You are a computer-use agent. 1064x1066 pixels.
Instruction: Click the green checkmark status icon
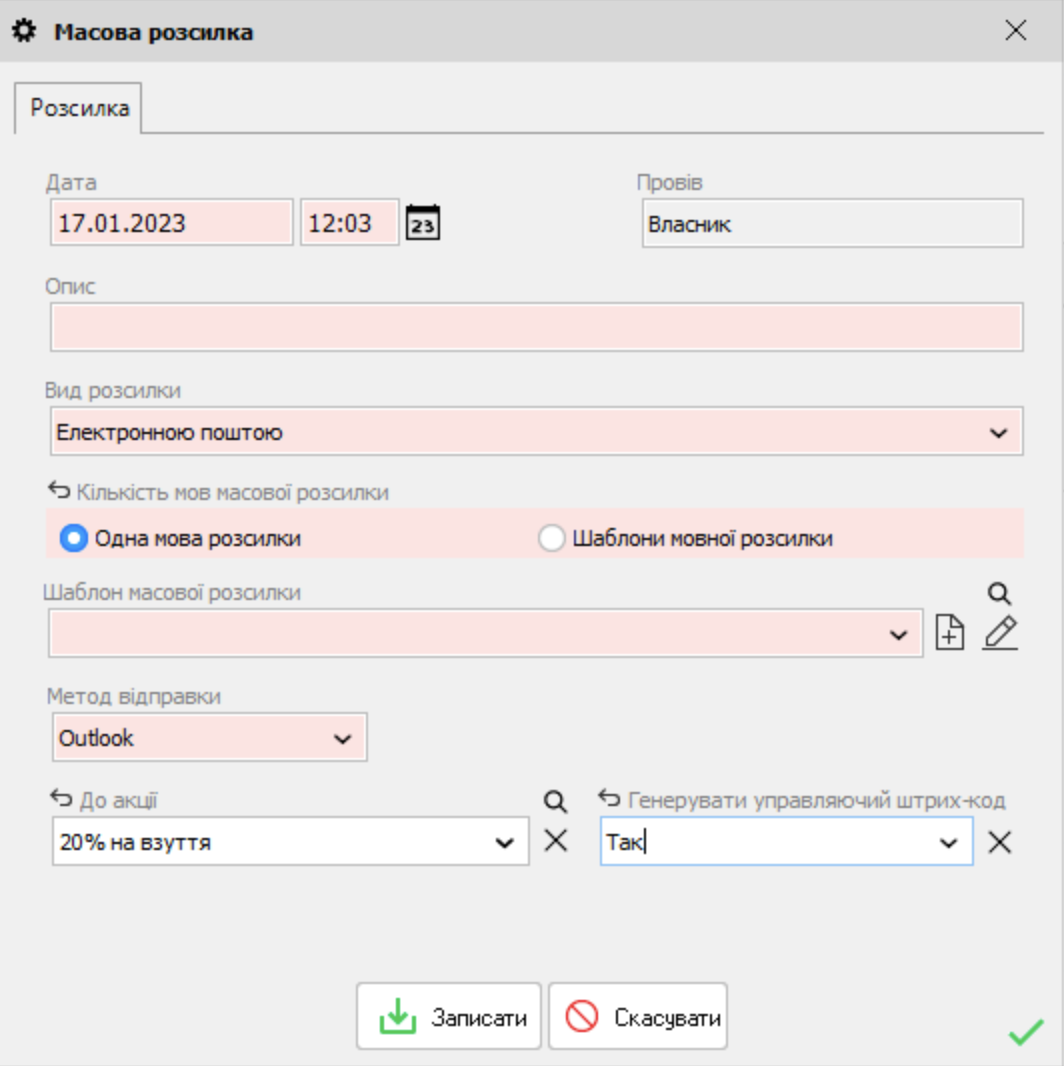1025,1032
